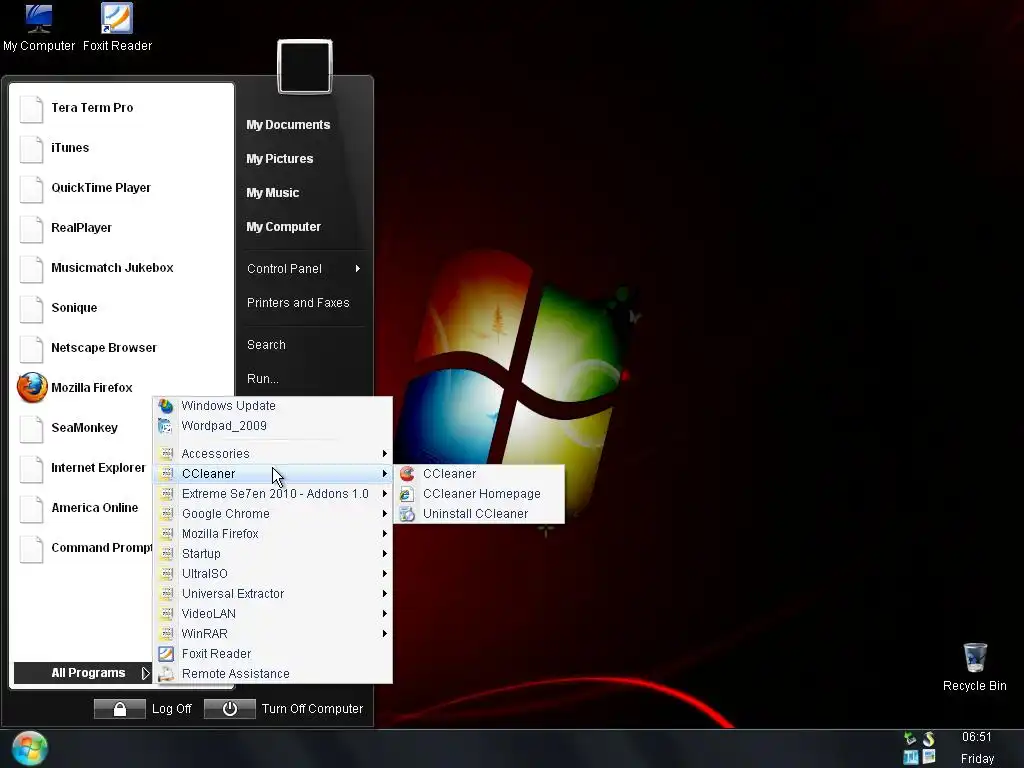1024x768 pixels.
Task: Expand the Control Panel submenu arrow
Action: point(358,268)
